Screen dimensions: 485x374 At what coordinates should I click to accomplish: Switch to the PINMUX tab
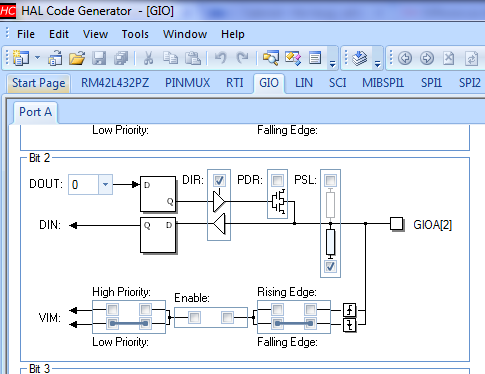188,83
